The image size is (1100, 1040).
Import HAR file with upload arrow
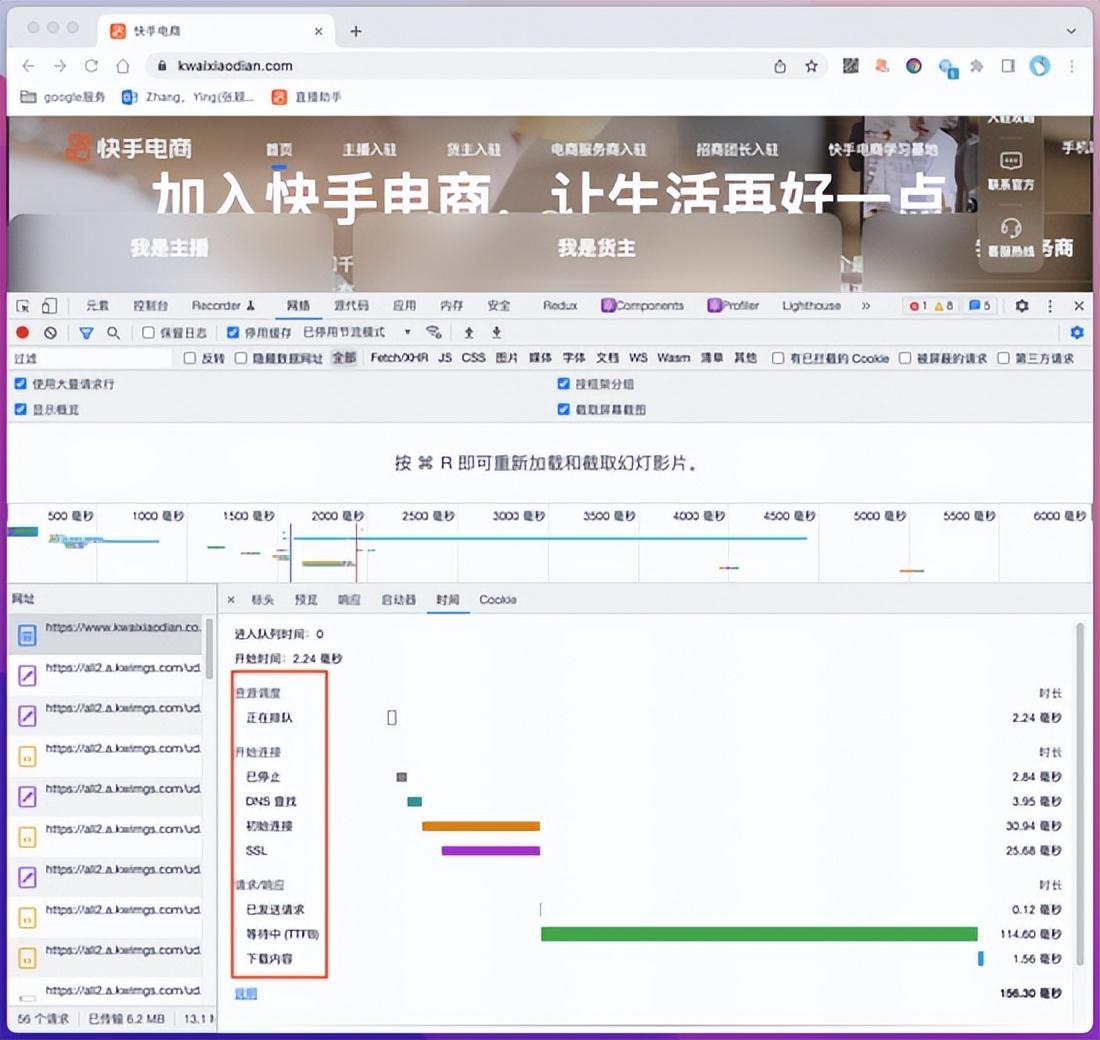click(469, 333)
